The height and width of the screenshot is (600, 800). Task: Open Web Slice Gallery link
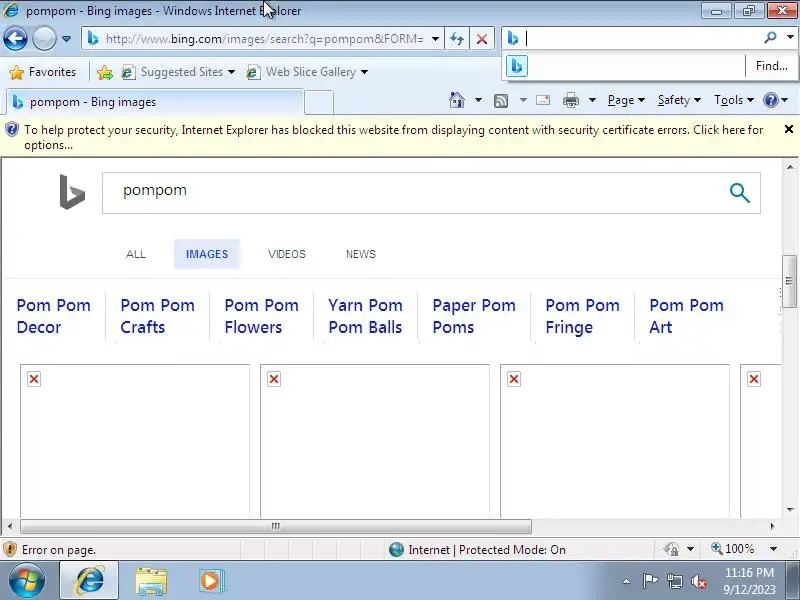click(307, 72)
